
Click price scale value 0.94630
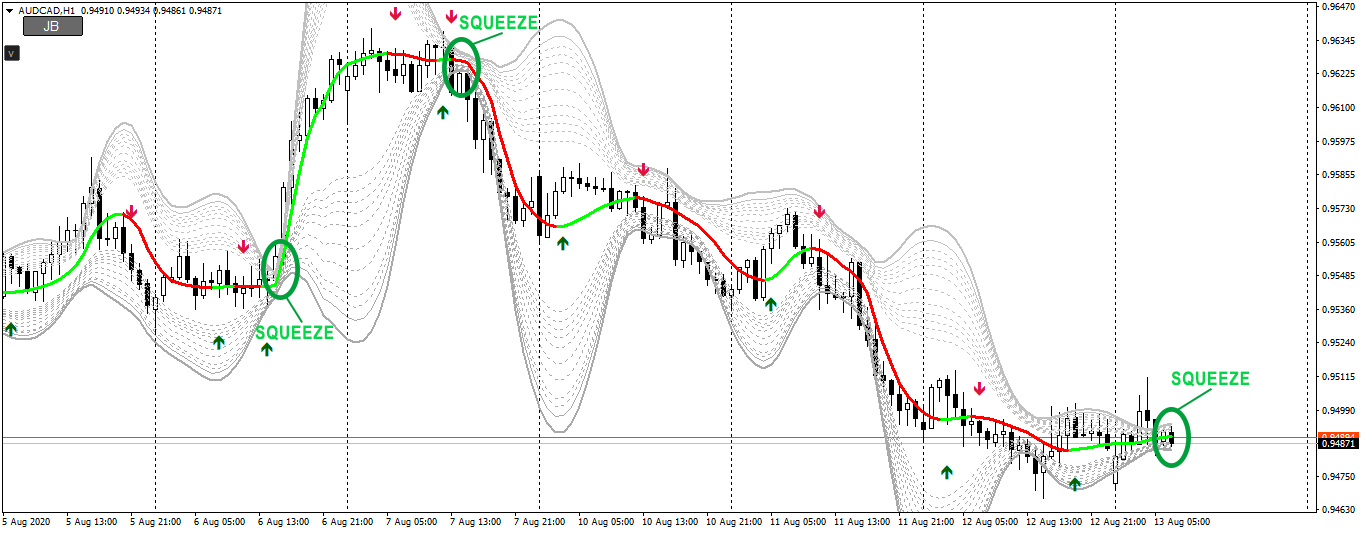(1338, 511)
